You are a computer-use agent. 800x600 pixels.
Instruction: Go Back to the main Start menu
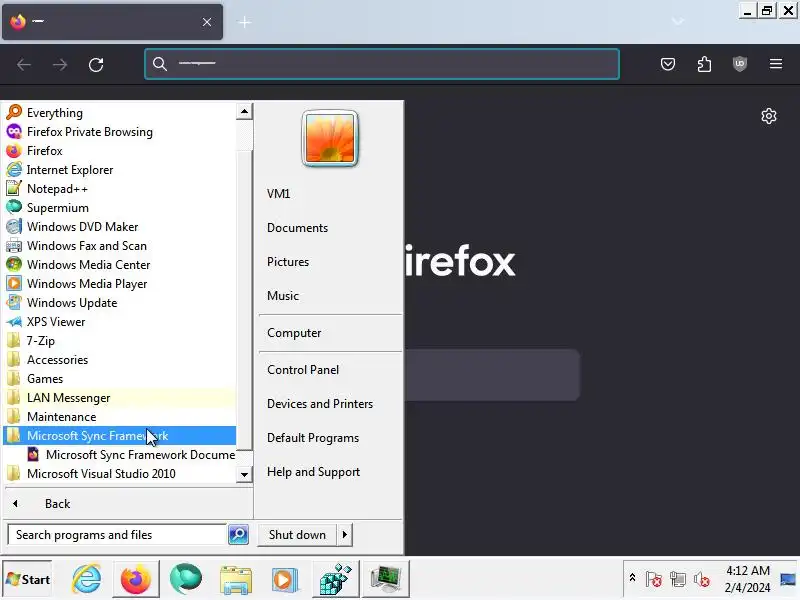click(x=128, y=504)
